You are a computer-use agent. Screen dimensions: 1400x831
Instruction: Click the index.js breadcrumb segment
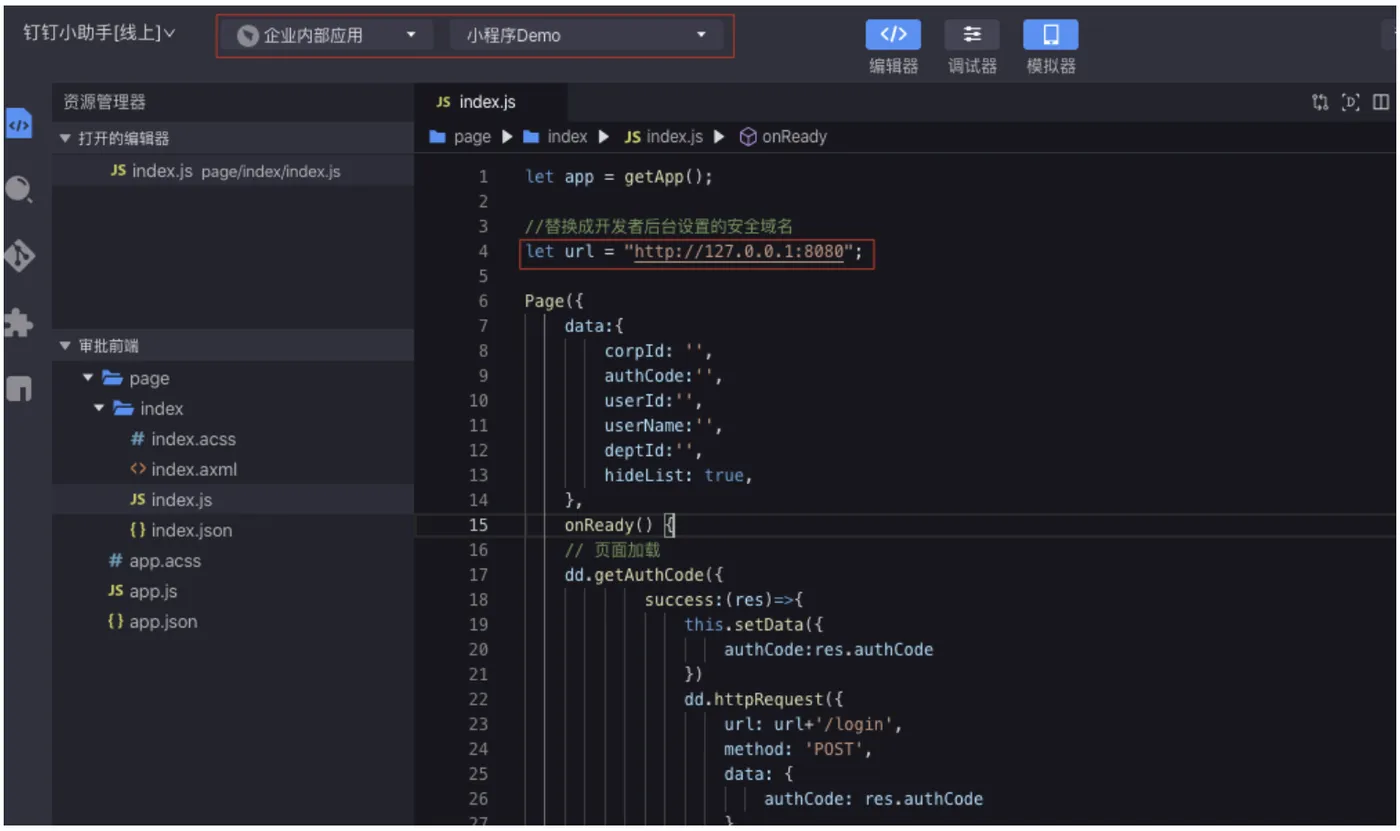click(664, 137)
